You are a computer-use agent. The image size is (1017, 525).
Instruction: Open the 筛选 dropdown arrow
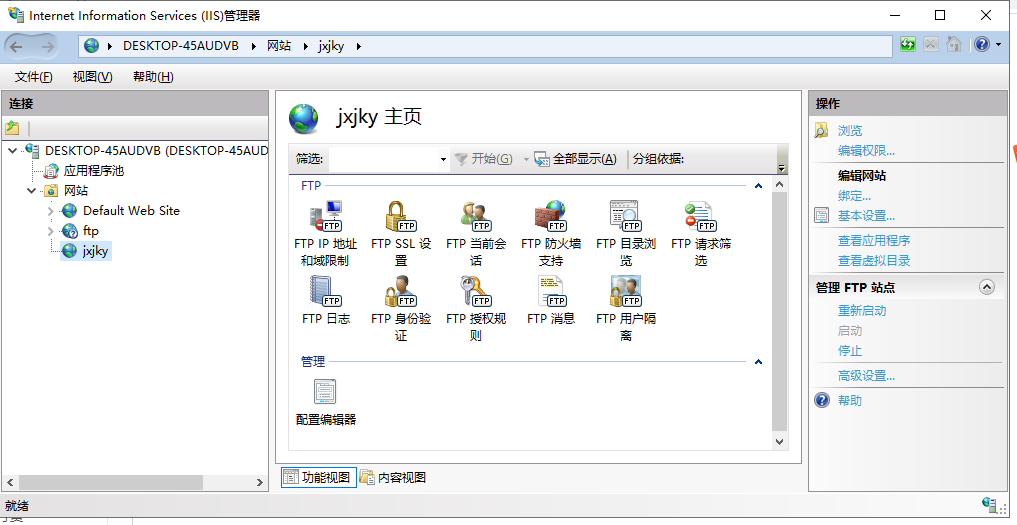[x=444, y=159]
